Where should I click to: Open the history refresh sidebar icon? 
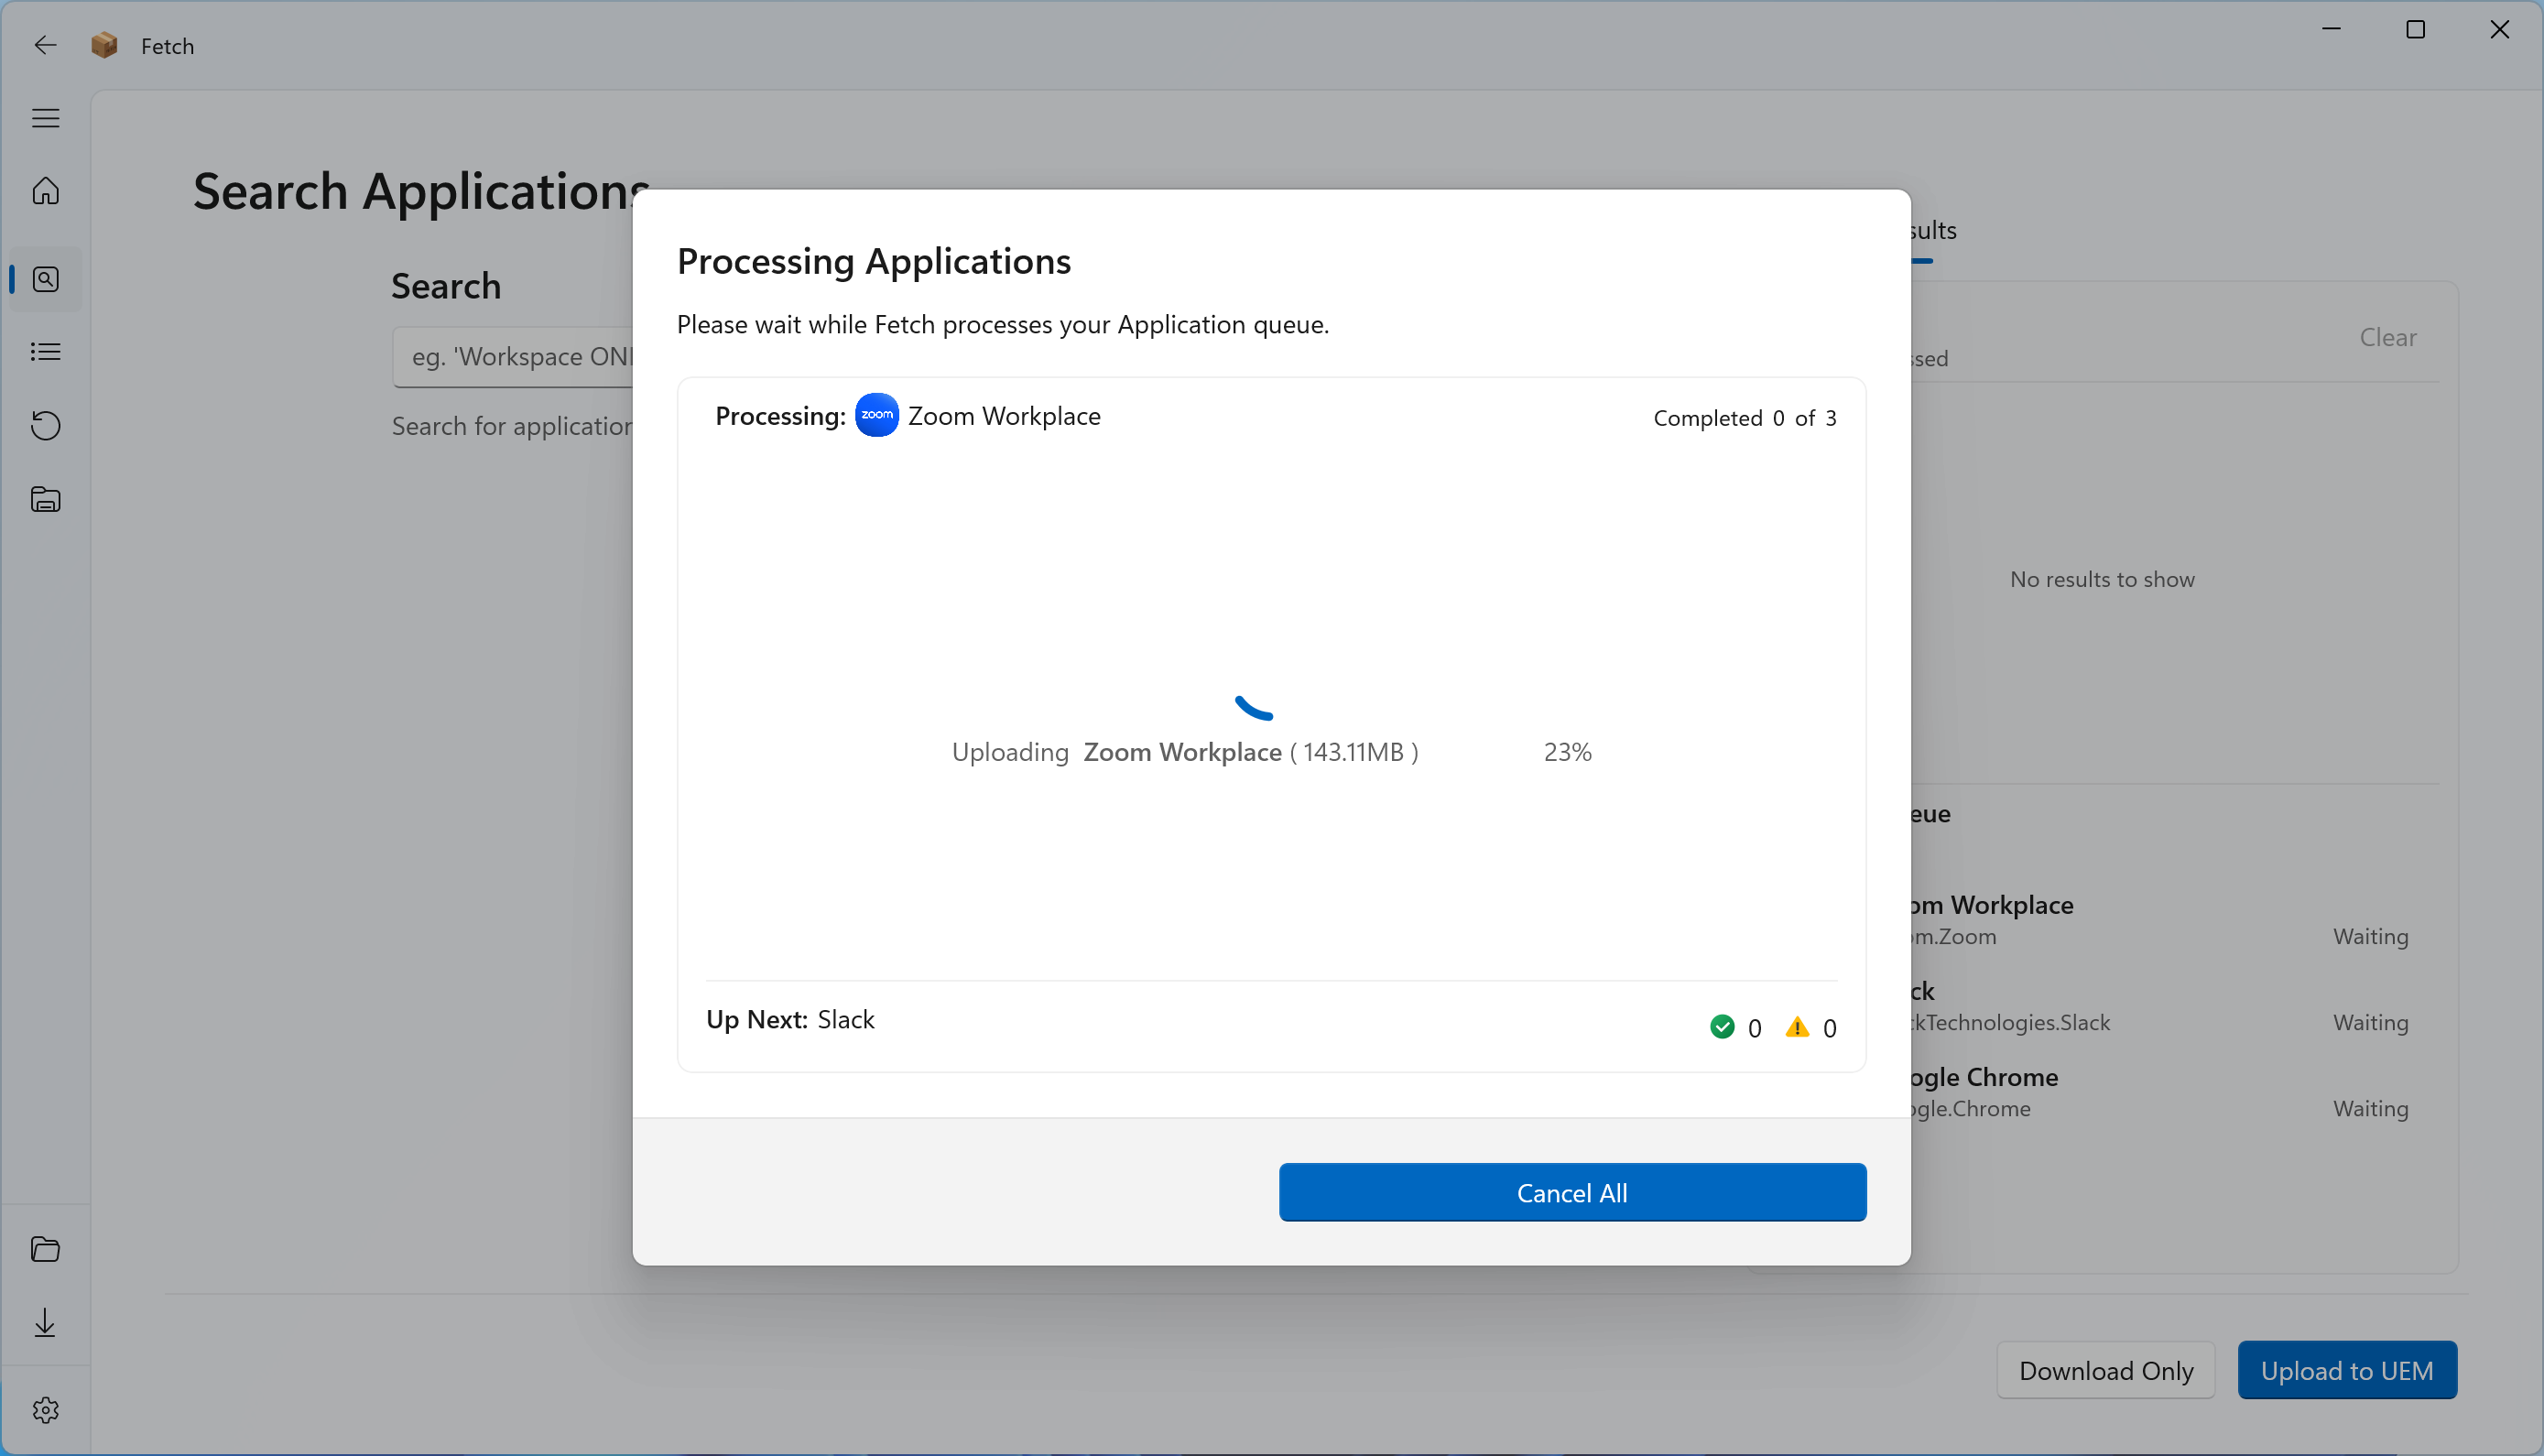(45, 425)
